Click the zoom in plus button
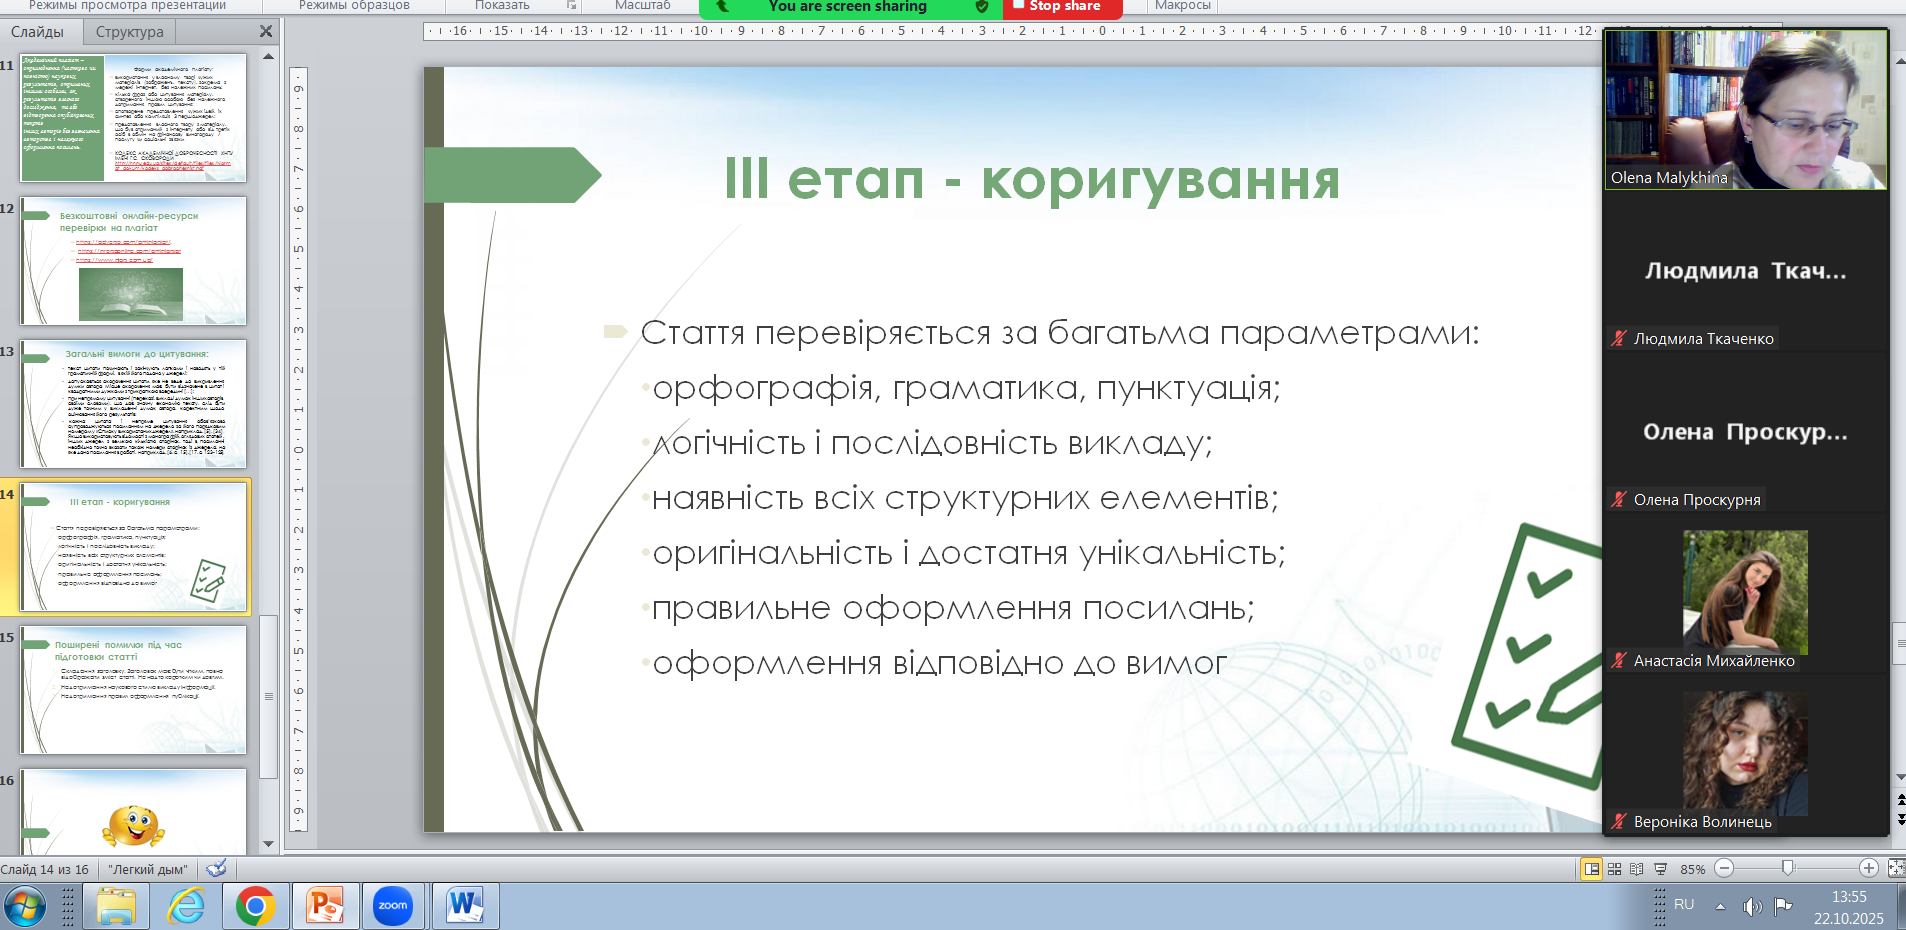Viewport: 1906px width, 930px height. (x=1868, y=869)
